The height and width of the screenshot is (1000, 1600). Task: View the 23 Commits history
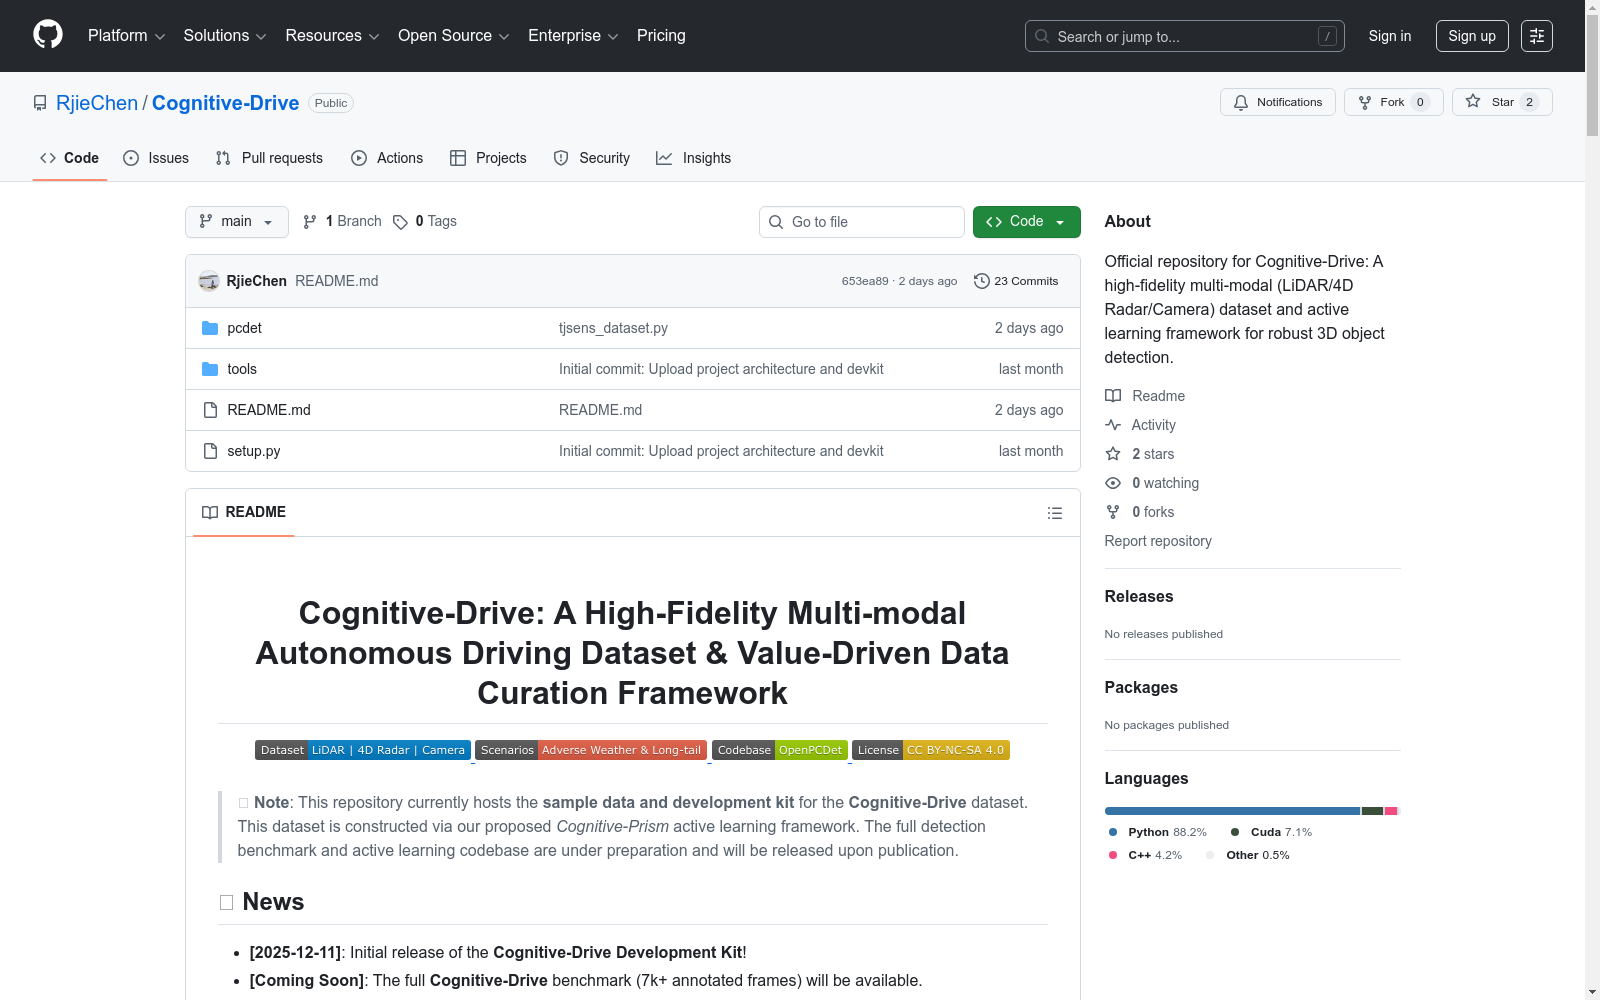point(1016,281)
